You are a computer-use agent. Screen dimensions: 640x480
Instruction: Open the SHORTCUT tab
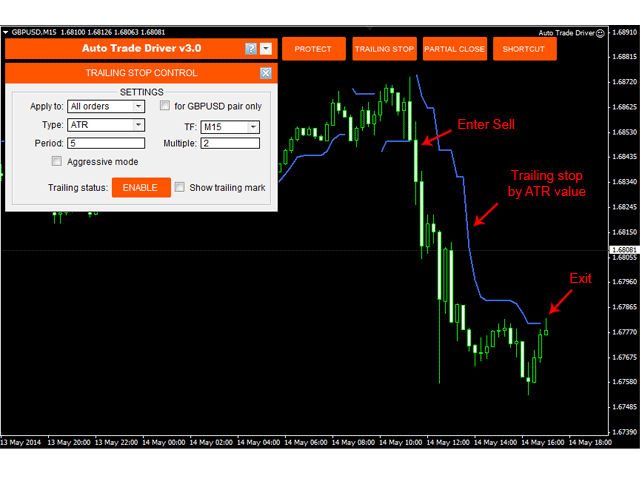click(x=524, y=49)
